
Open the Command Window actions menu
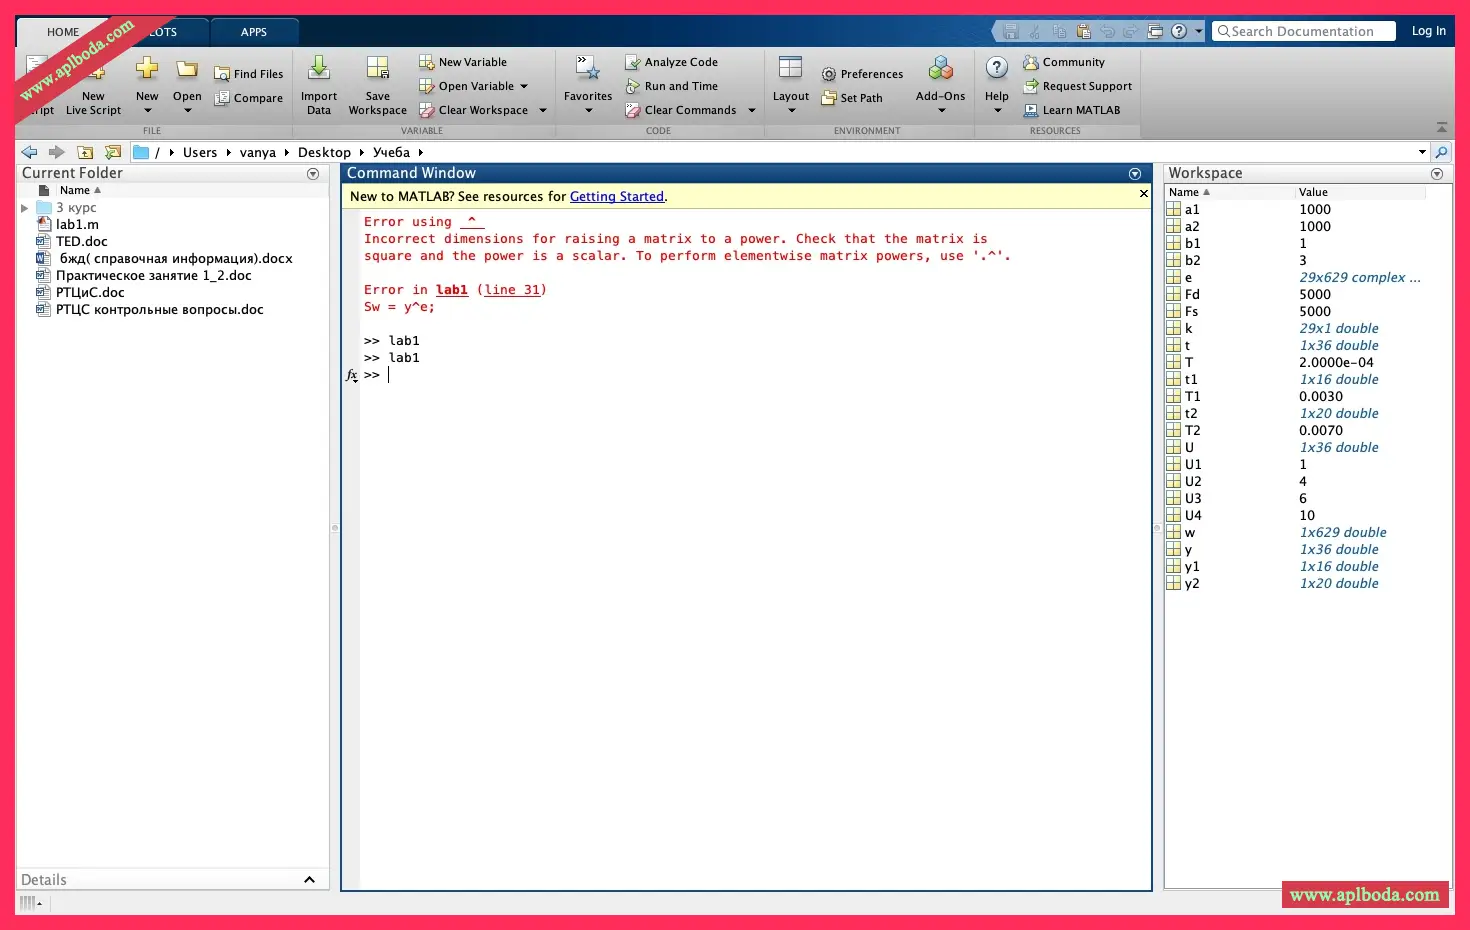pyautogui.click(x=1135, y=174)
